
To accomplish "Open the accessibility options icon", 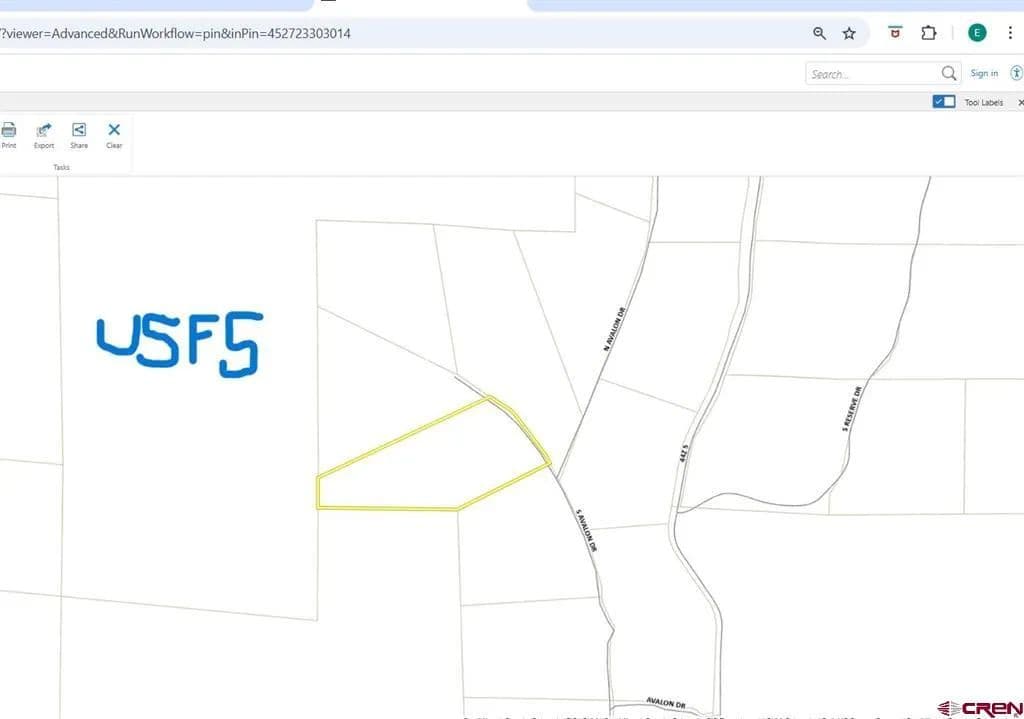I will 1017,73.
